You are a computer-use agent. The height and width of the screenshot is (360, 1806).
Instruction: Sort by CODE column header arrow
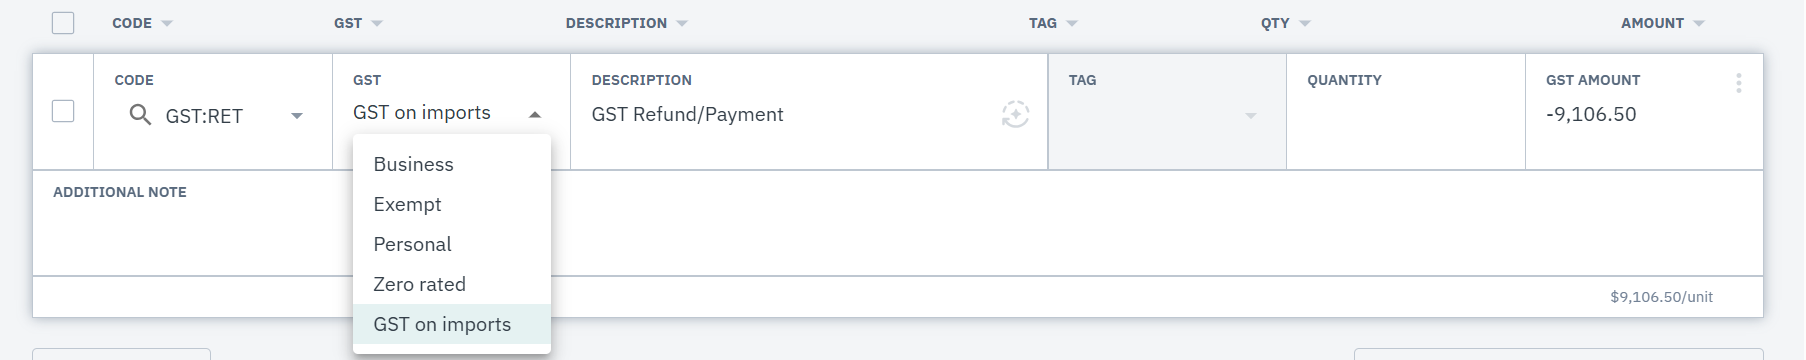[x=167, y=23]
